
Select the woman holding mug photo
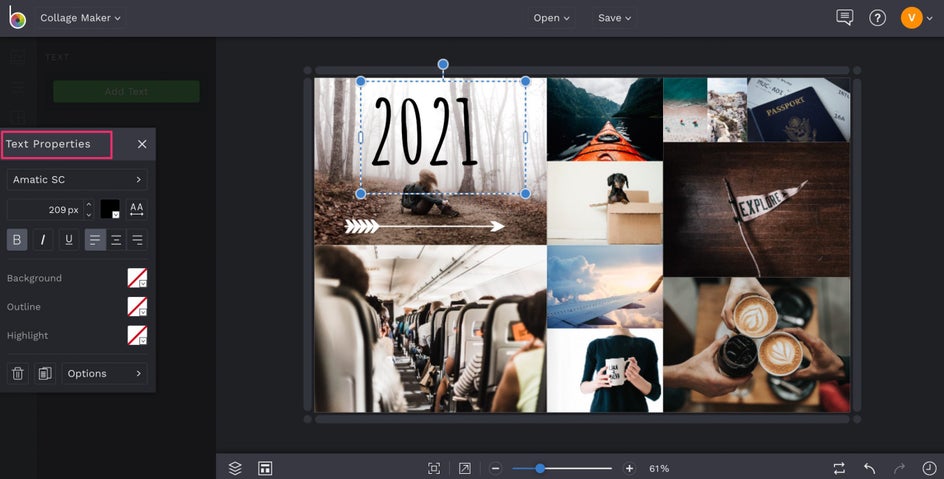pos(604,370)
